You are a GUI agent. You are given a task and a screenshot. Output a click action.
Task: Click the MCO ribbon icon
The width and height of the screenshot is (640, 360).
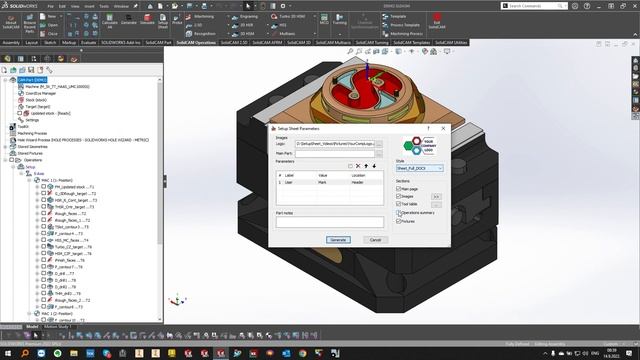(x=324, y=20)
